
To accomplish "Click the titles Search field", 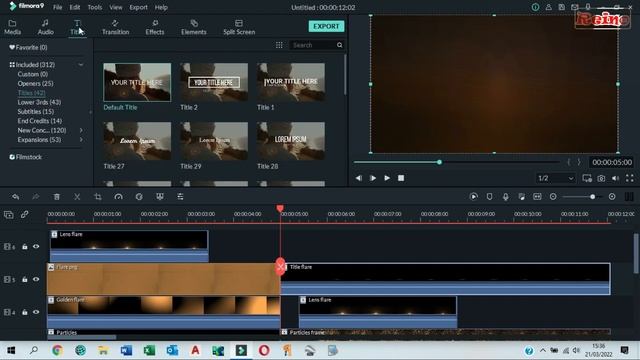I will [x=313, y=45].
